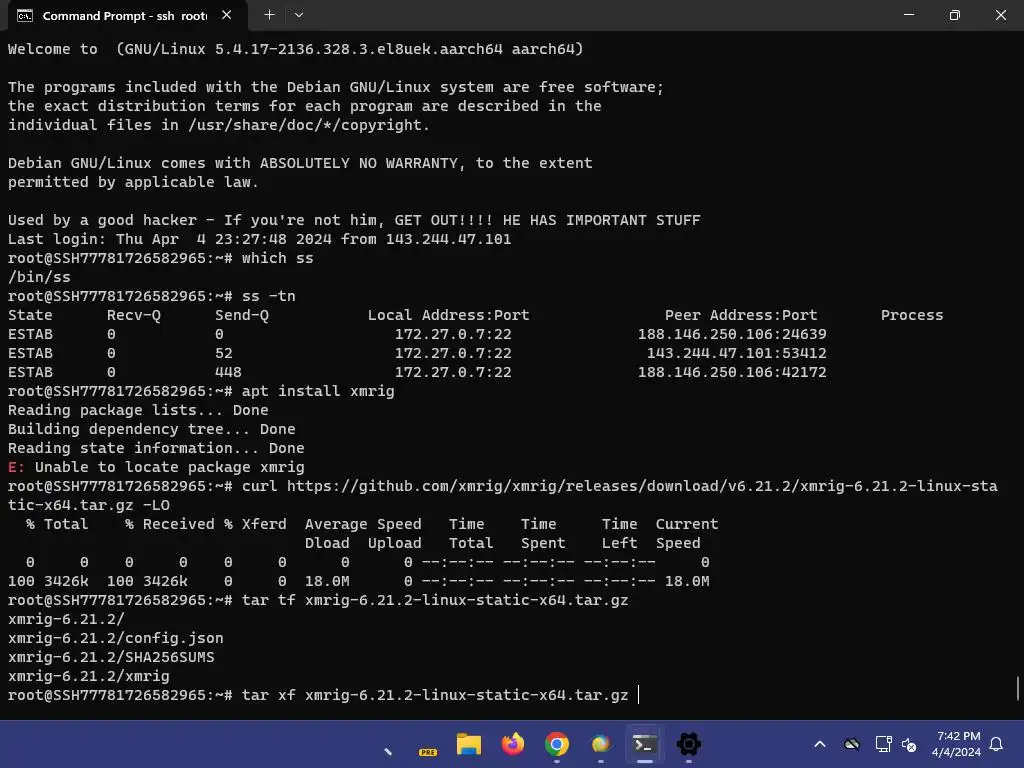Open the clock showing 7:42 PM
The height and width of the screenshot is (768, 1024).
pos(957,744)
